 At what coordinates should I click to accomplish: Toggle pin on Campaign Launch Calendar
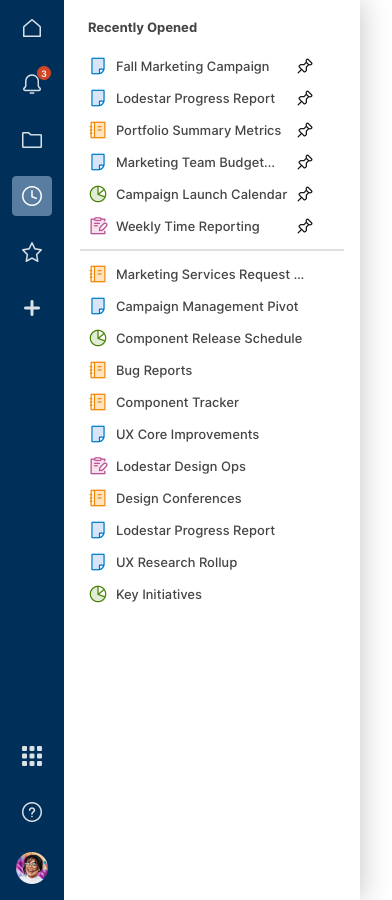305,195
